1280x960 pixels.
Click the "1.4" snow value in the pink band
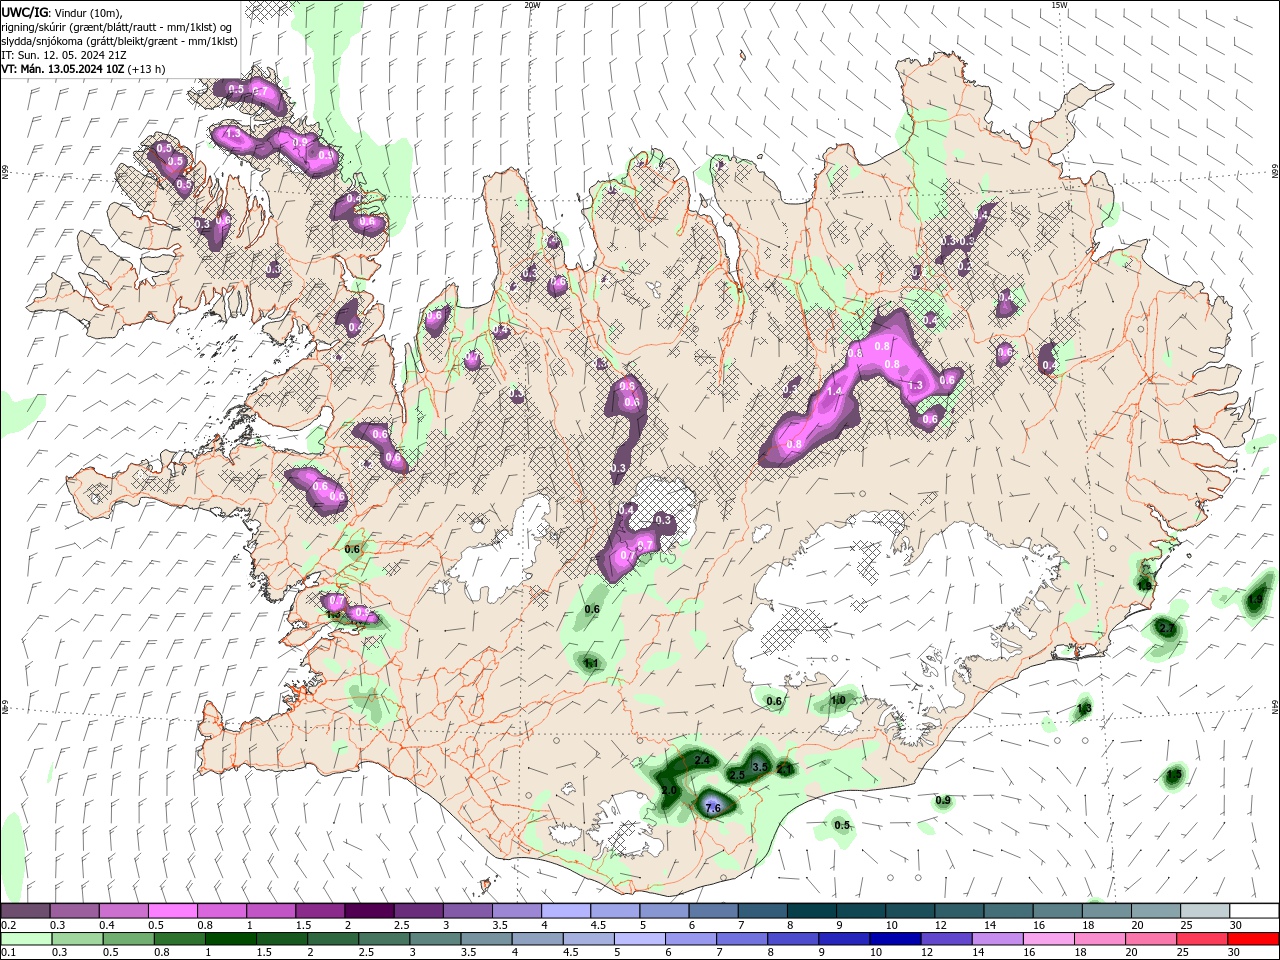(x=834, y=391)
